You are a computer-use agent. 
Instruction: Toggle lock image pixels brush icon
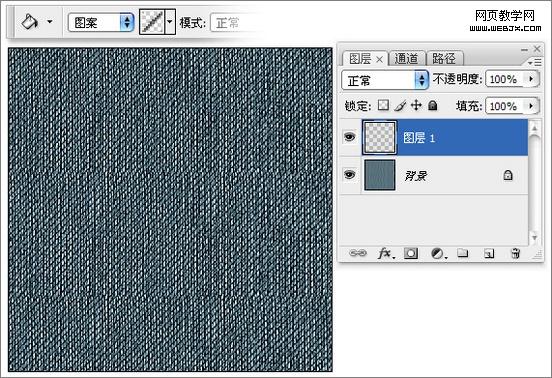pos(400,105)
